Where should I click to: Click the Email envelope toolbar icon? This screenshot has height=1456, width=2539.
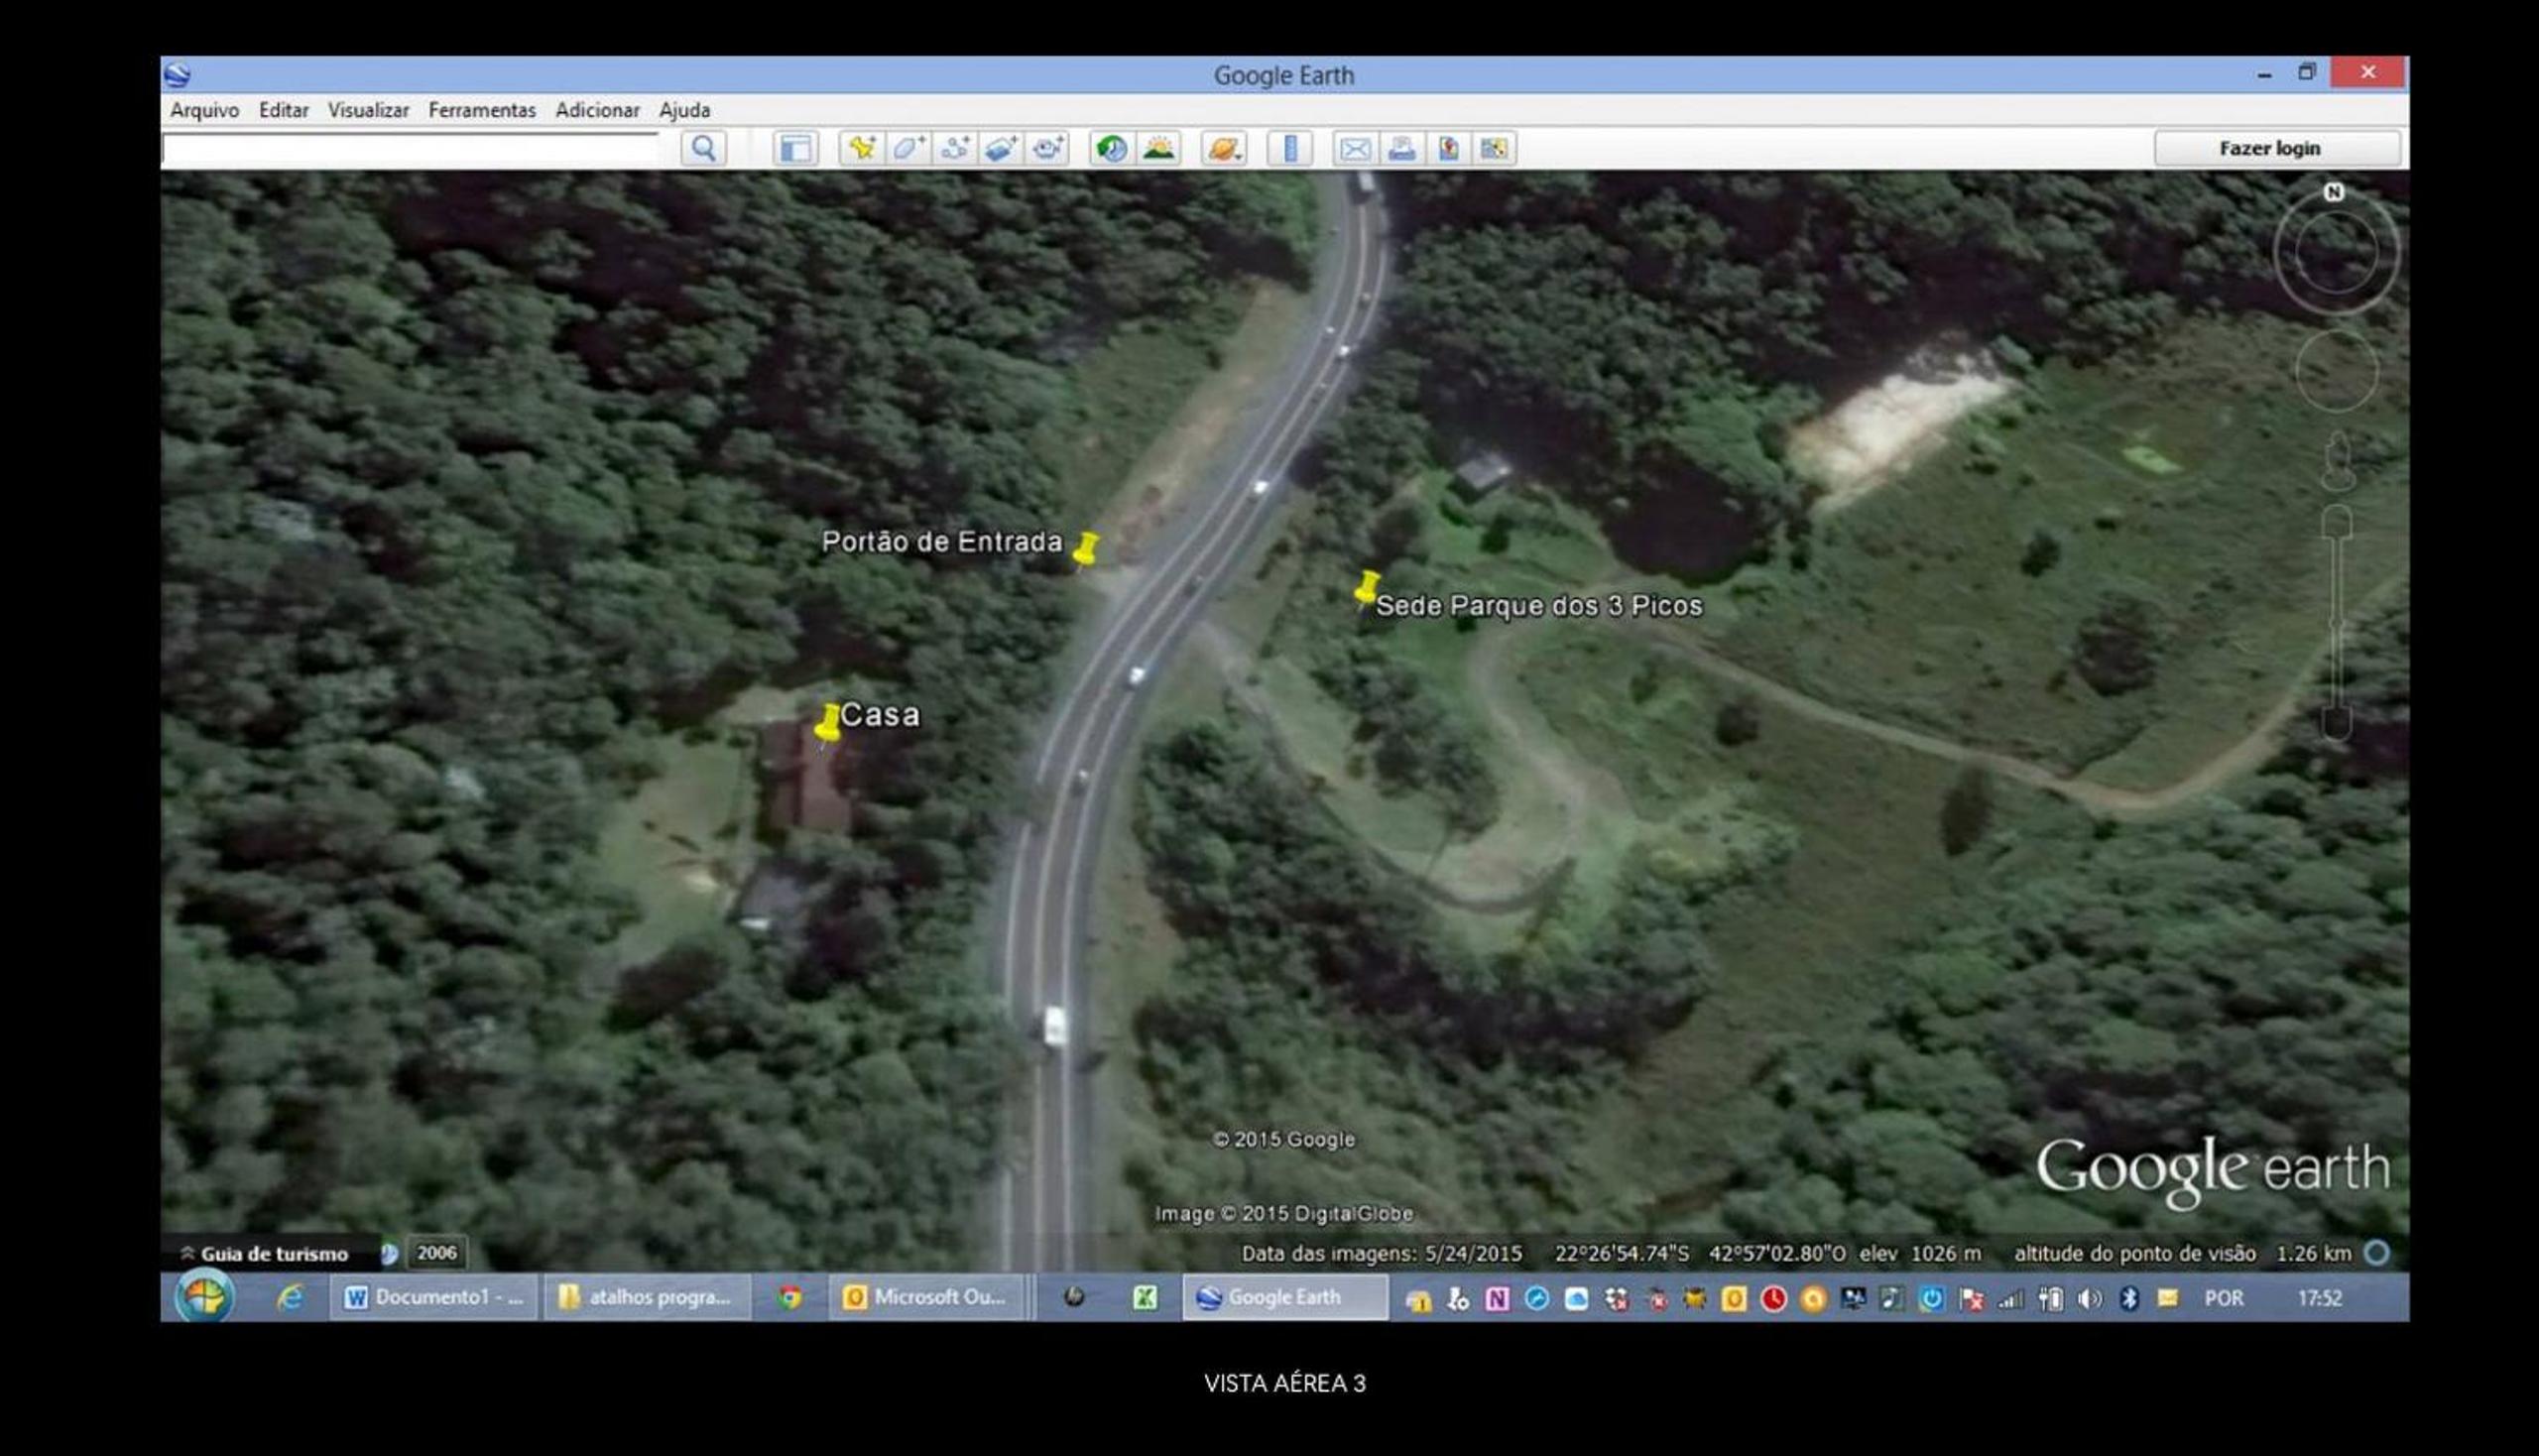coord(1355,149)
